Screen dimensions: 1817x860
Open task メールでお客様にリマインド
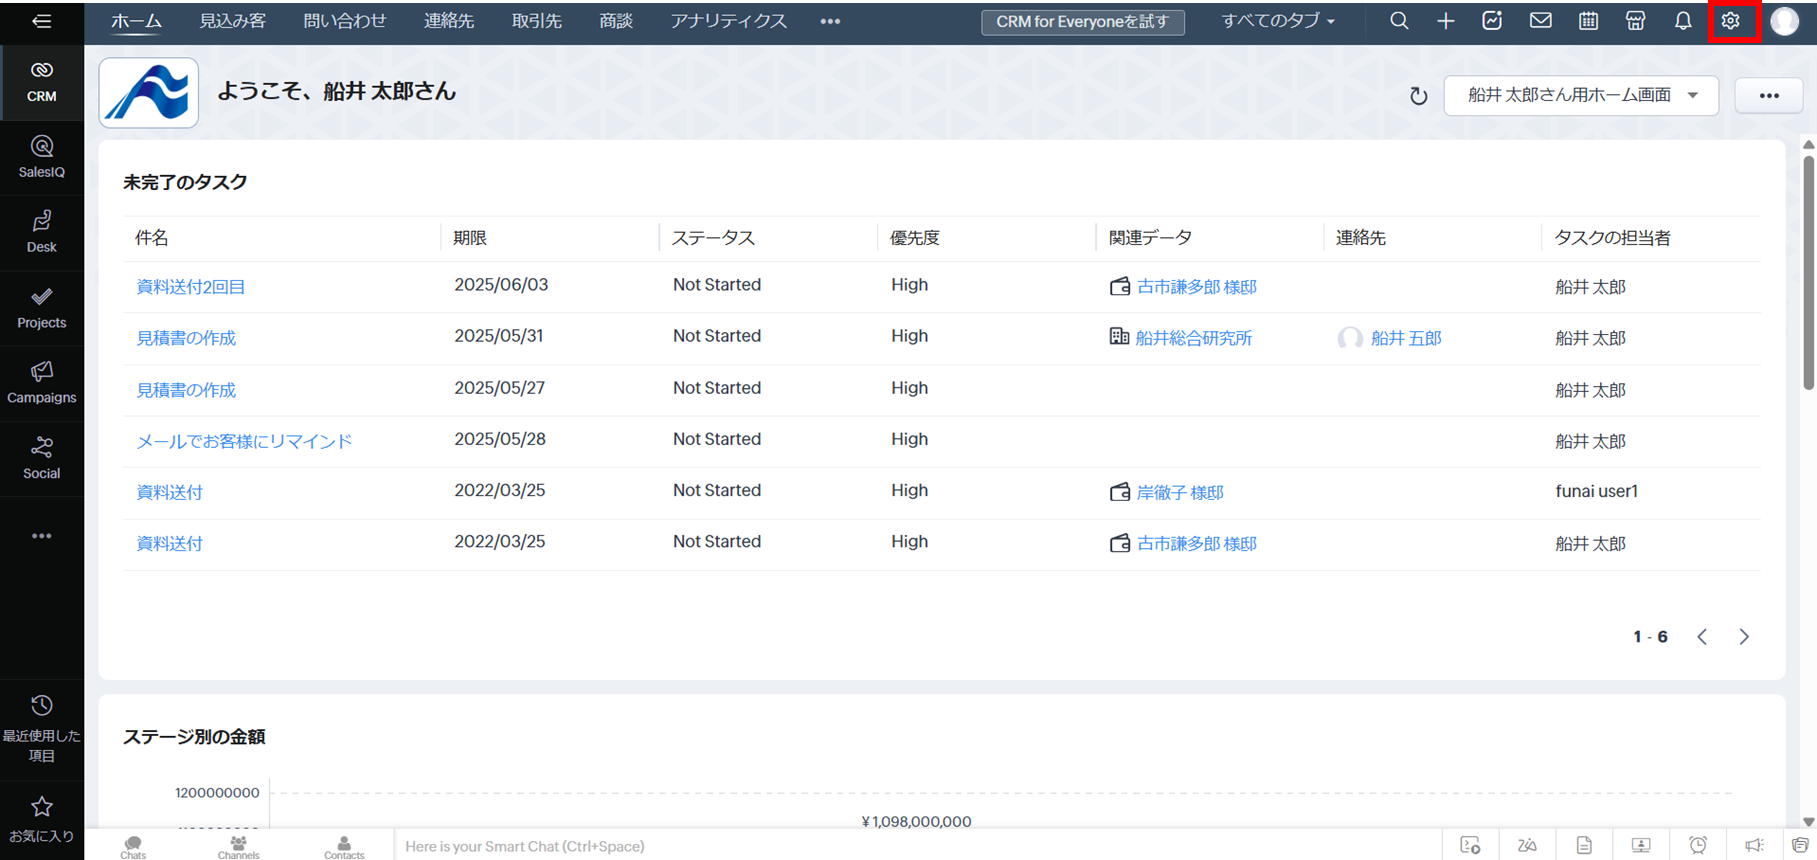tap(244, 441)
